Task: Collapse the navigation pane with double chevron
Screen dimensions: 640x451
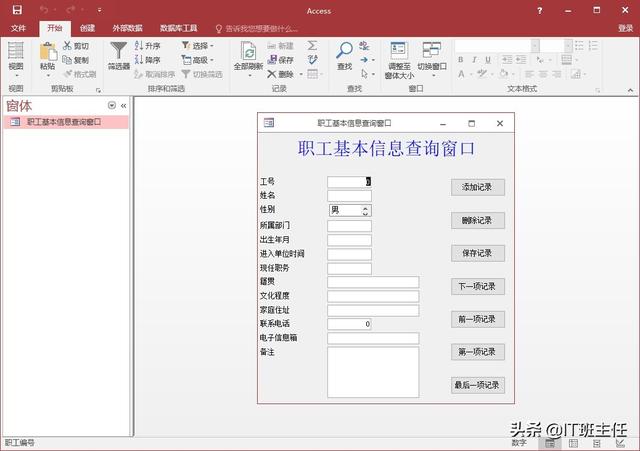Action: point(124,105)
